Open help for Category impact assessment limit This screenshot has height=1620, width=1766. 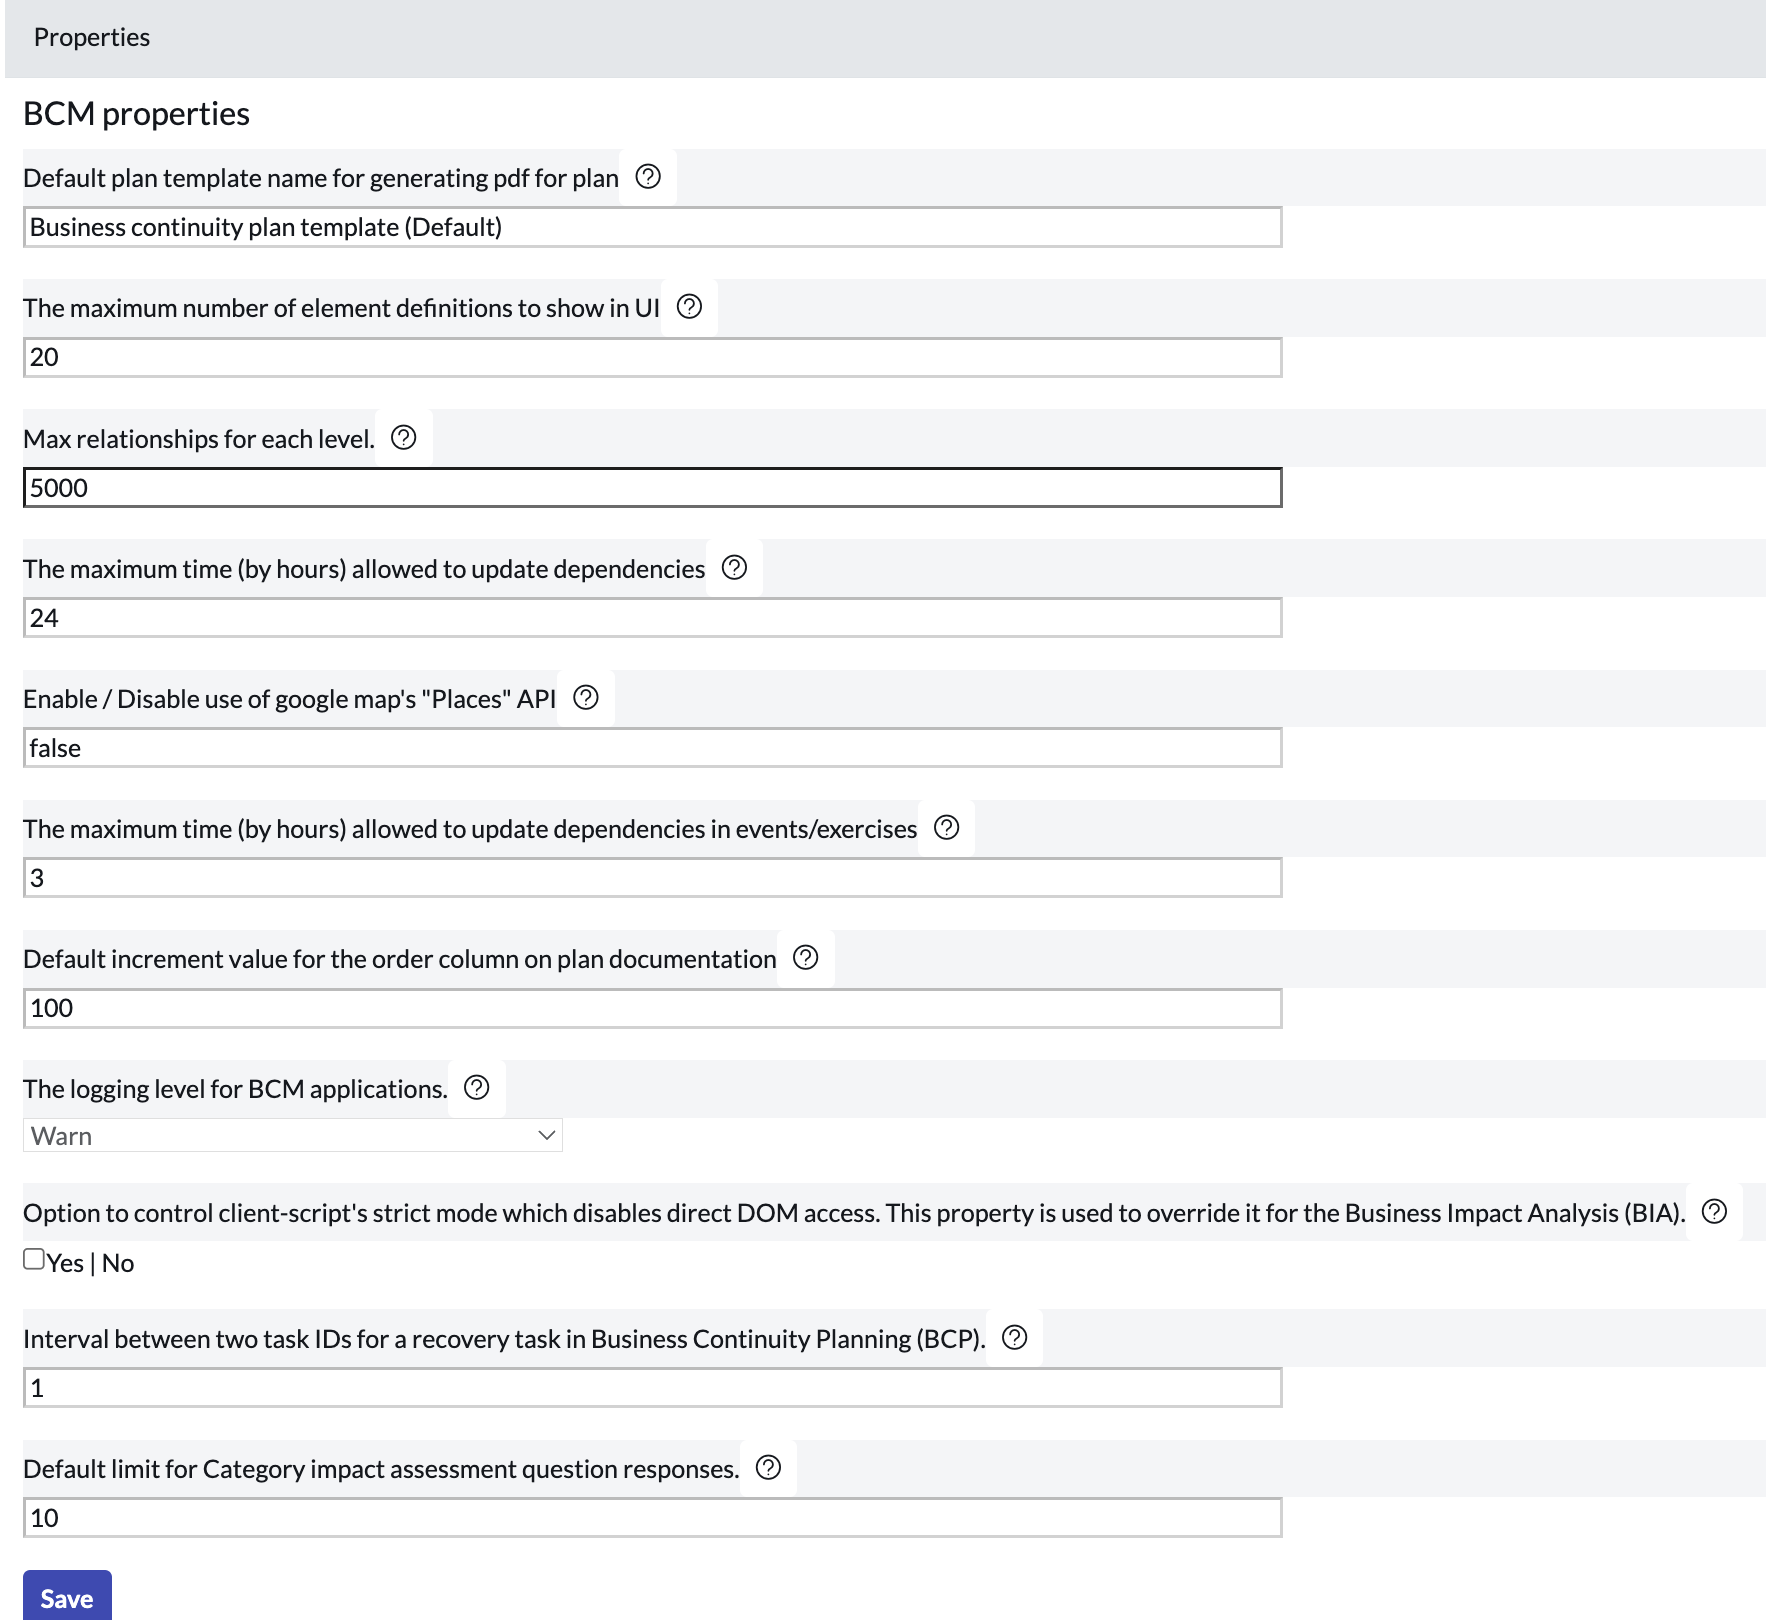[x=768, y=1468]
